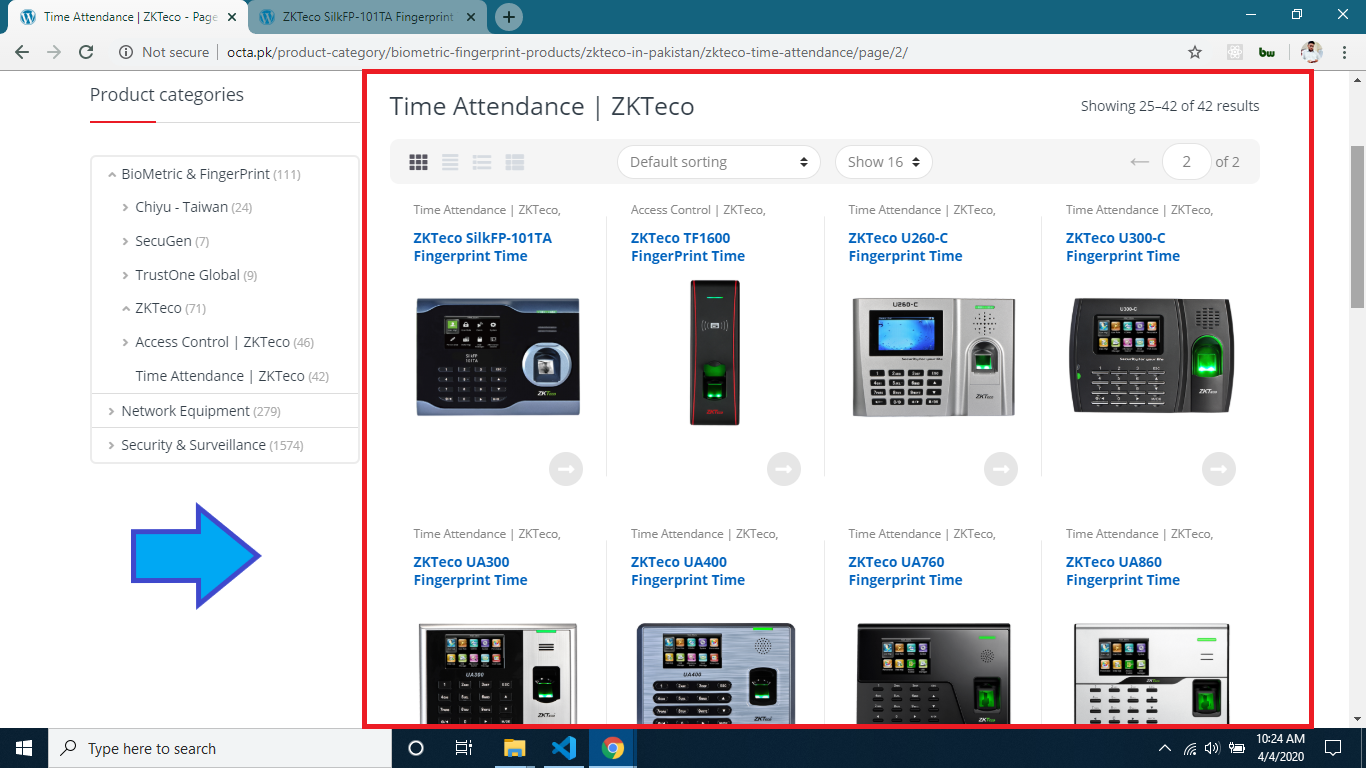Click the Windows search box
The width and height of the screenshot is (1366, 768).
[x=220, y=748]
